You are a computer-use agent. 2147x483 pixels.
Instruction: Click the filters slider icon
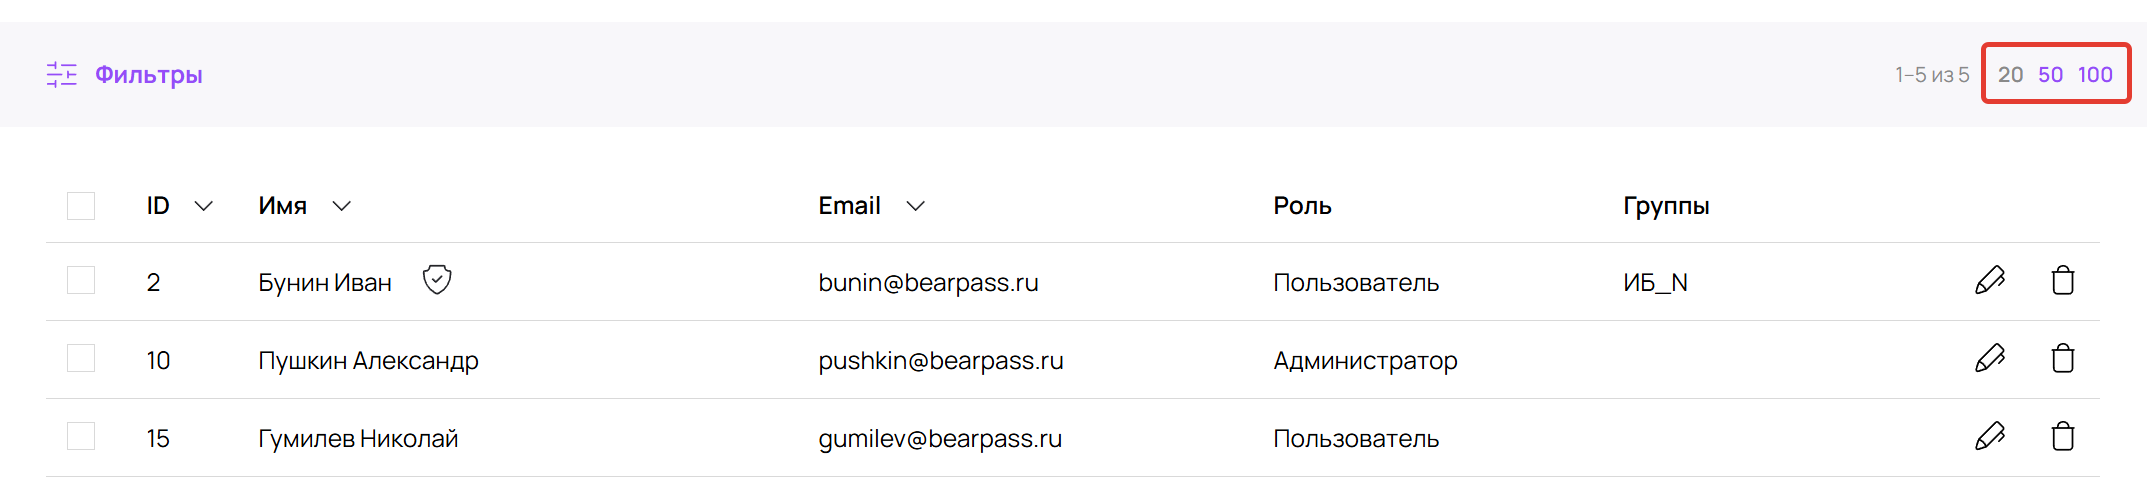pos(61,75)
